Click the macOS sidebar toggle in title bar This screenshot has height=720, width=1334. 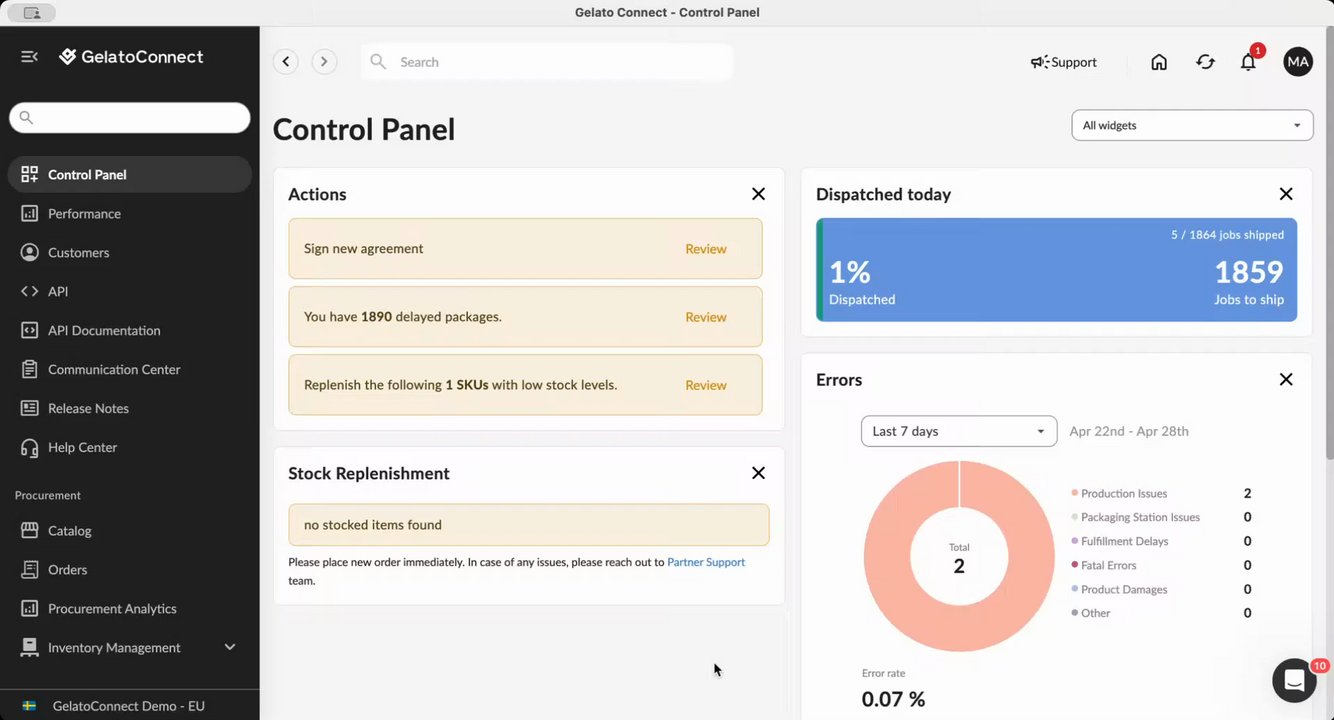(32, 13)
